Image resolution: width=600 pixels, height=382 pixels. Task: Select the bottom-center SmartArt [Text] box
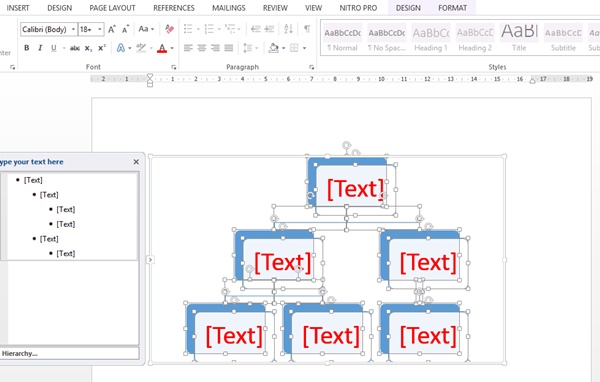click(331, 336)
